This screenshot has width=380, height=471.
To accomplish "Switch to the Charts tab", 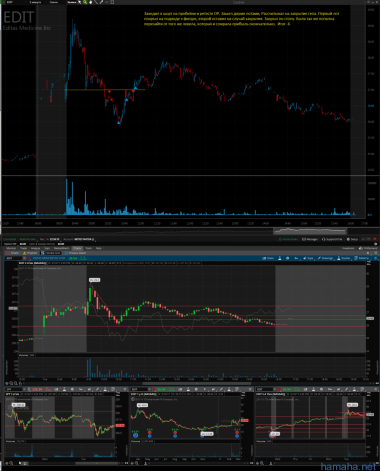I will coord(77,248).
